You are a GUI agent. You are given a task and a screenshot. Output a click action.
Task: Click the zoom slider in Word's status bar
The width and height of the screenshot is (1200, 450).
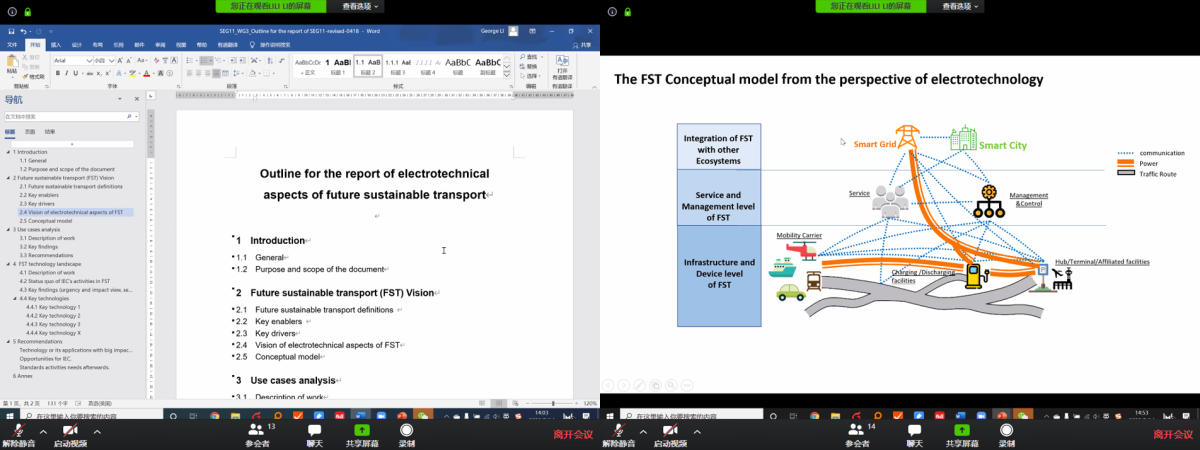point(553,403)
